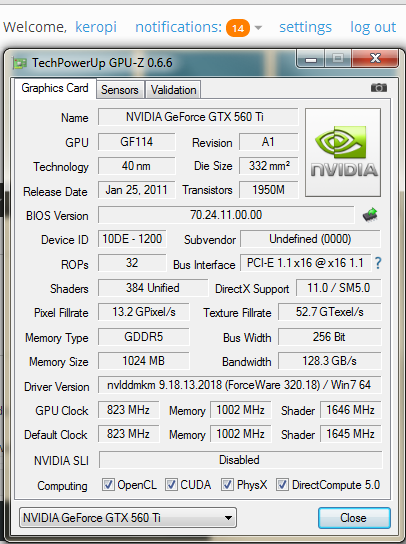Click the Shaders field 384 Unified
The image size is (406, 544).
coord(153,288)
